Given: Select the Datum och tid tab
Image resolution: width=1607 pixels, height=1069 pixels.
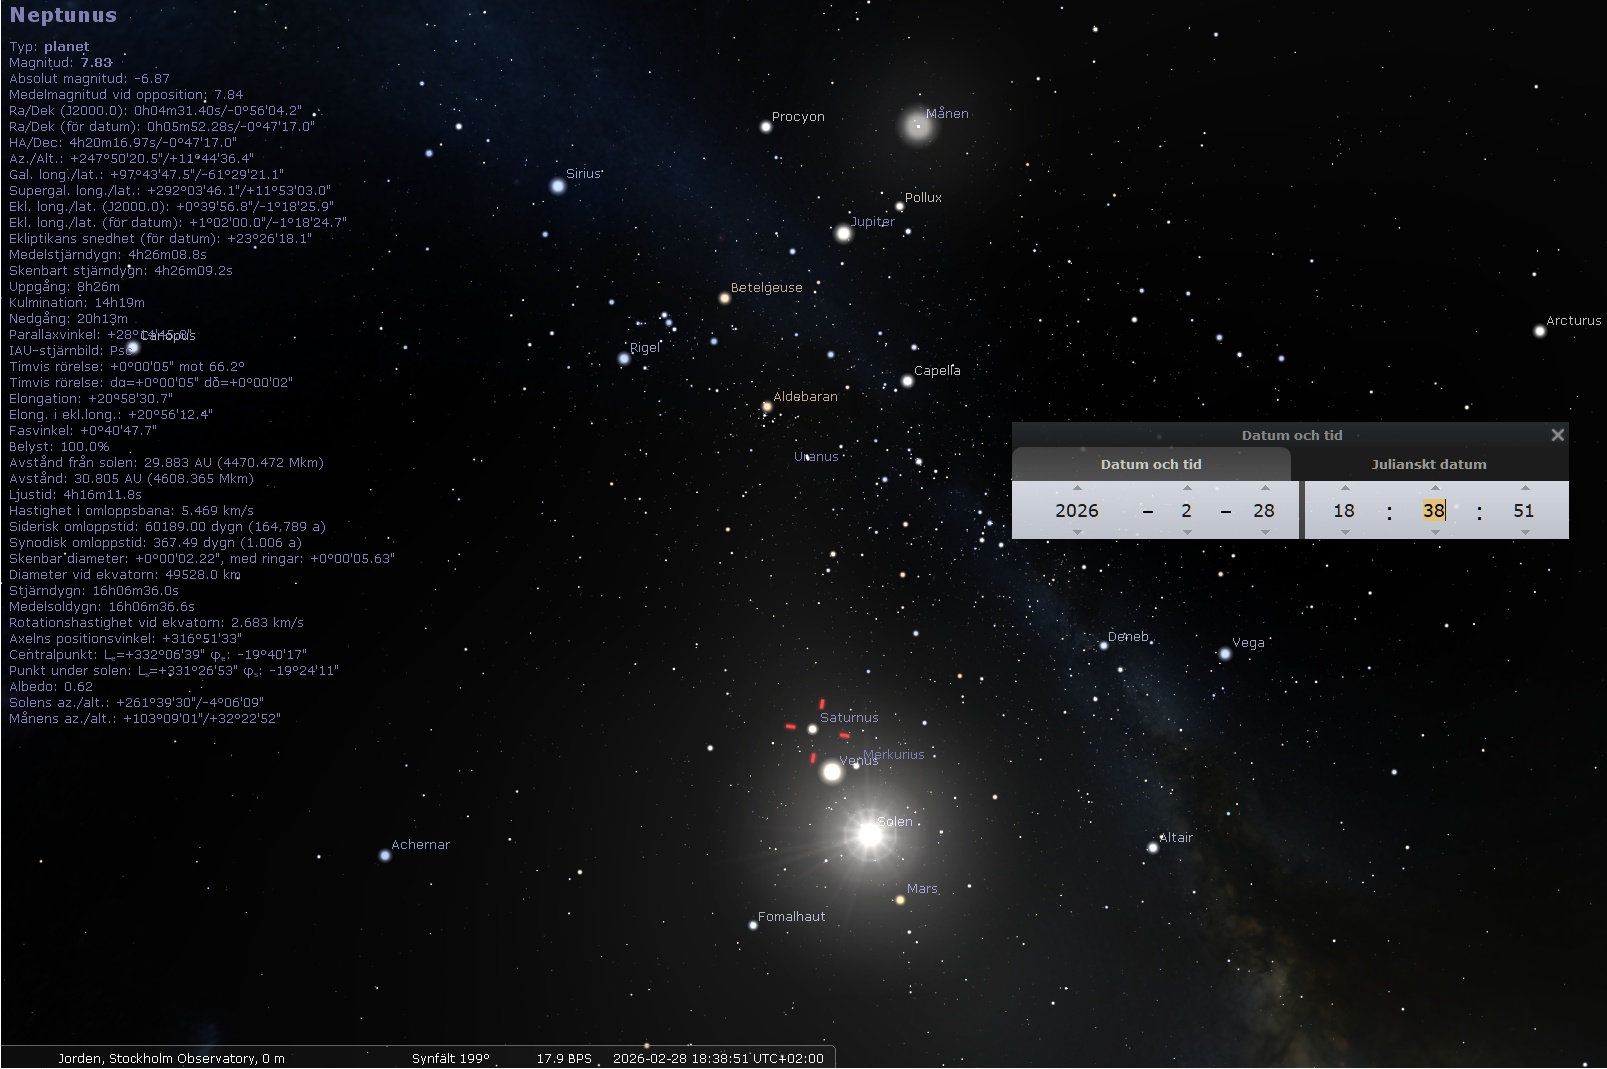Looking at the screenshot, I should pyautogui.click(x=1151, y=464).
